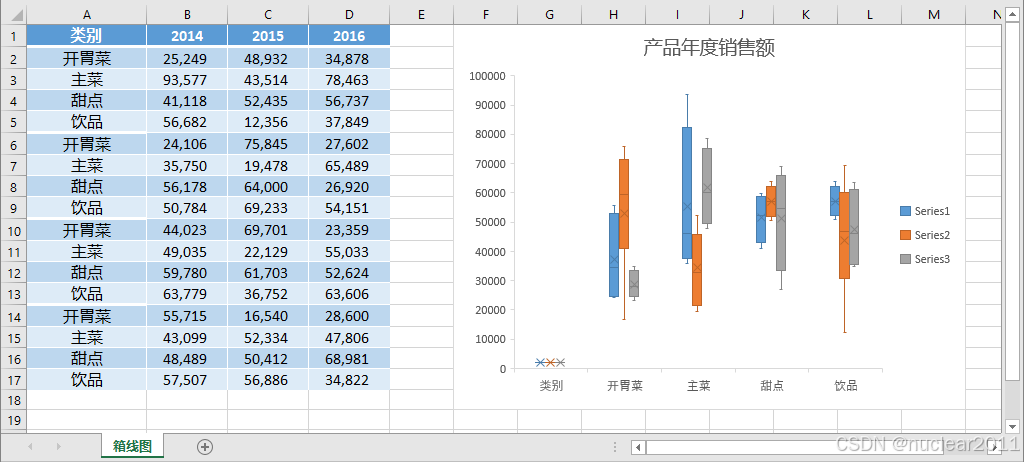This screenshot has height=462, width=1024.
Task: Click 主菜 in row 3
Action: (87, 80)
